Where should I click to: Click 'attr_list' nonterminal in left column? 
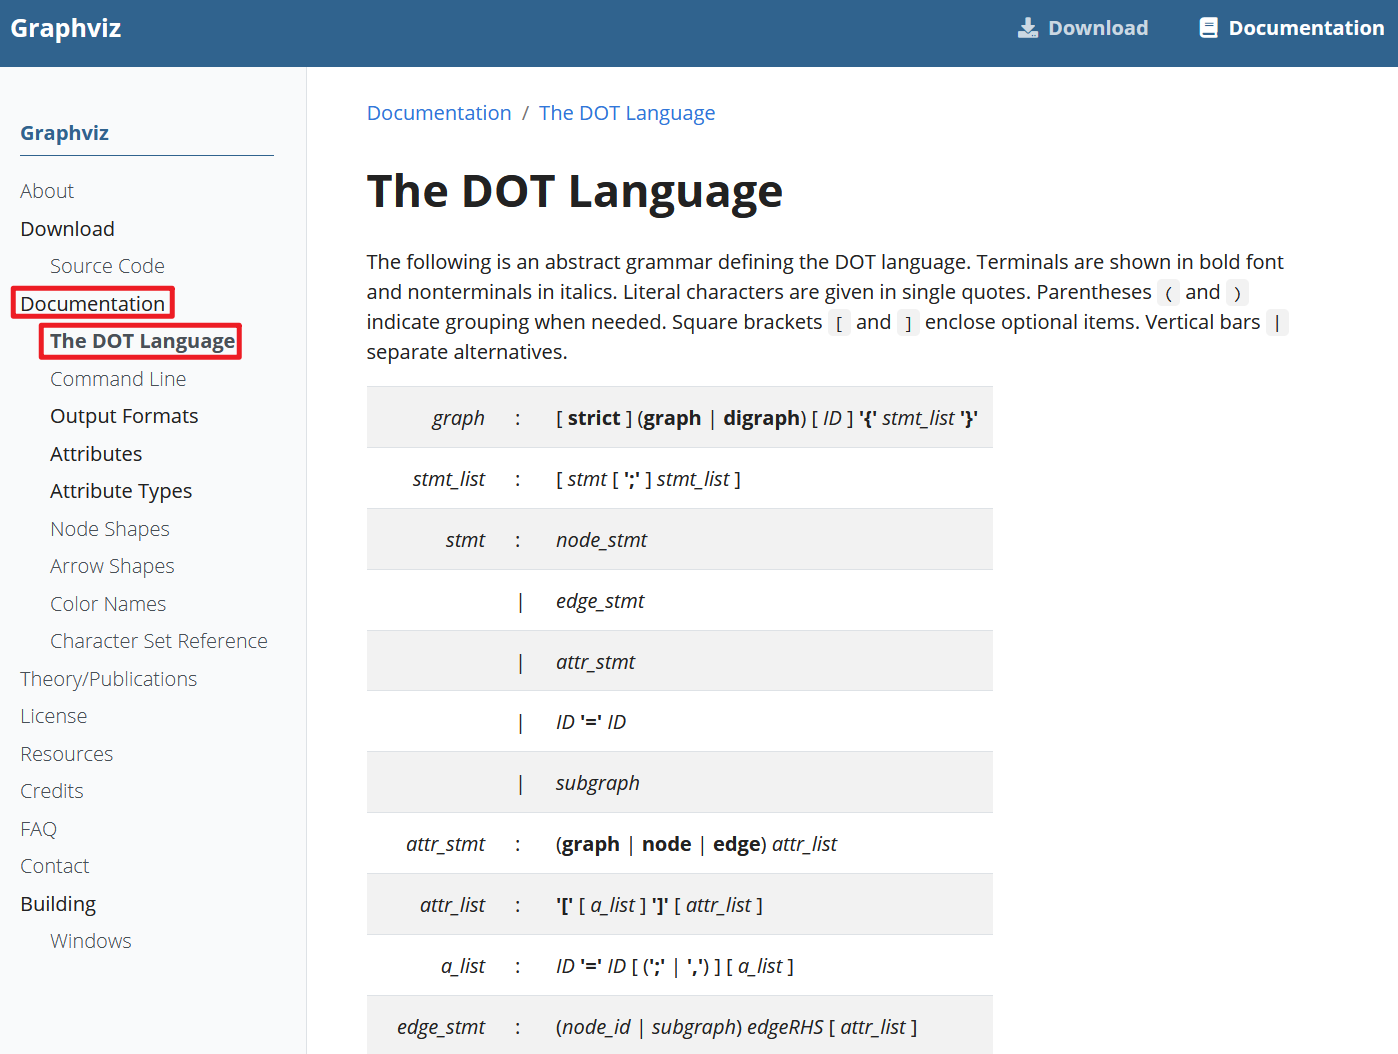pos(452,905)
